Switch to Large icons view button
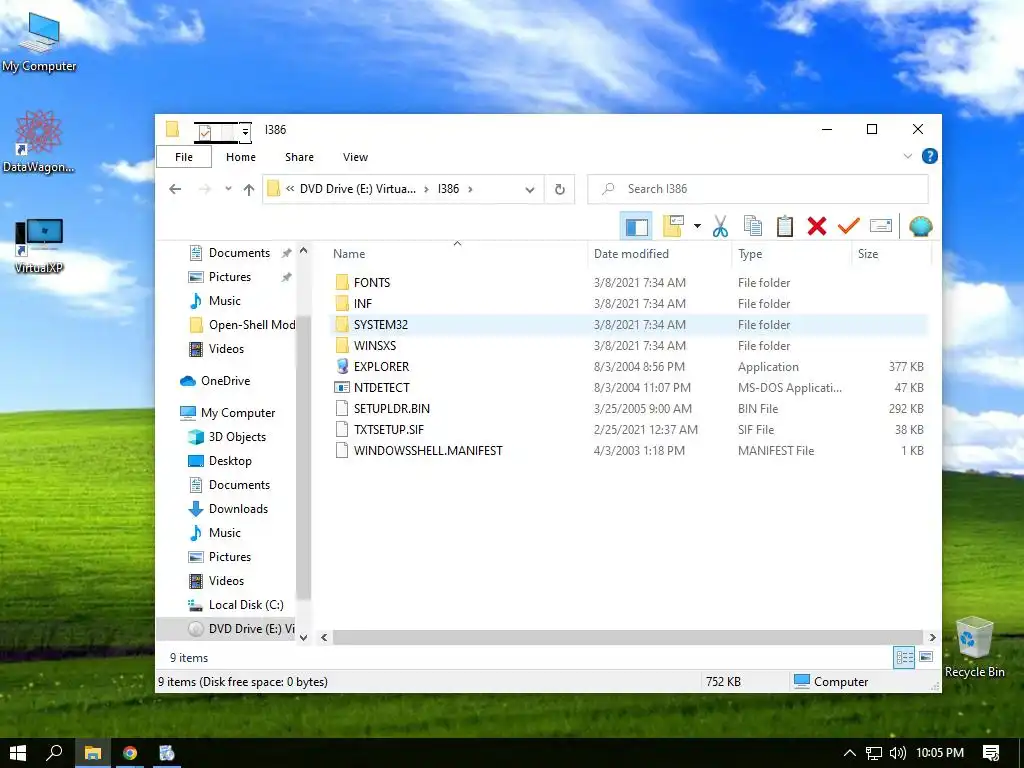 click(x=926, y=657)
